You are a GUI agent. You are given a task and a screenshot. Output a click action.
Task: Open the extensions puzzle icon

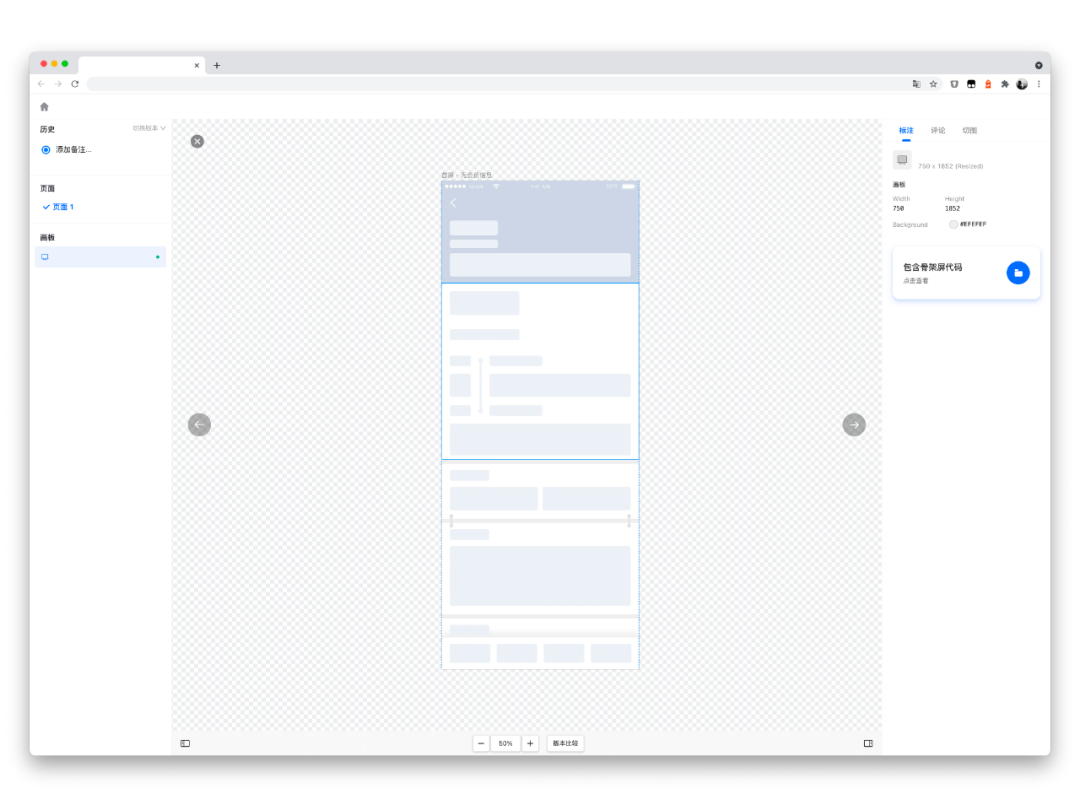click(1005, 84)
